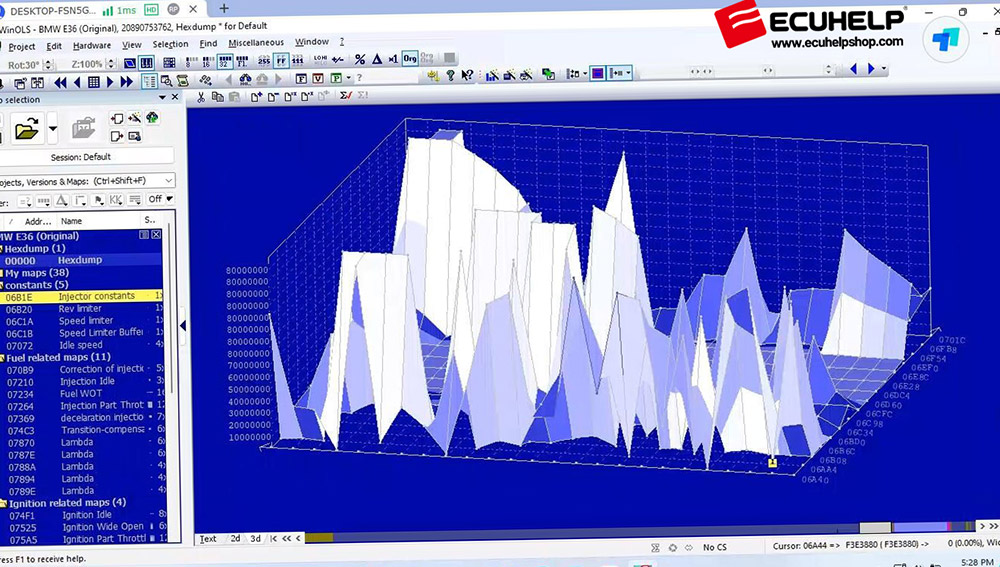
Task: Select the Fuel WOT map
Action: tap(82, 394)
